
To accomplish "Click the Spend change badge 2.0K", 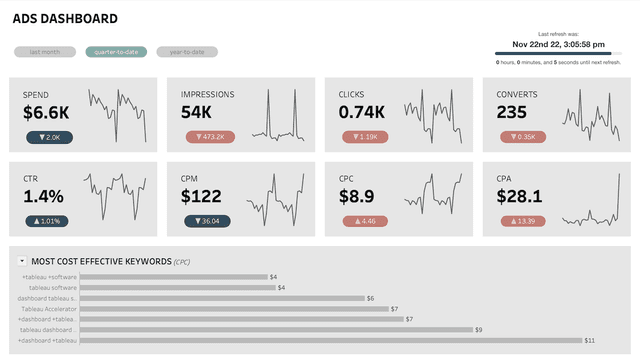I will pyautogui.click(x=49, y=137).
